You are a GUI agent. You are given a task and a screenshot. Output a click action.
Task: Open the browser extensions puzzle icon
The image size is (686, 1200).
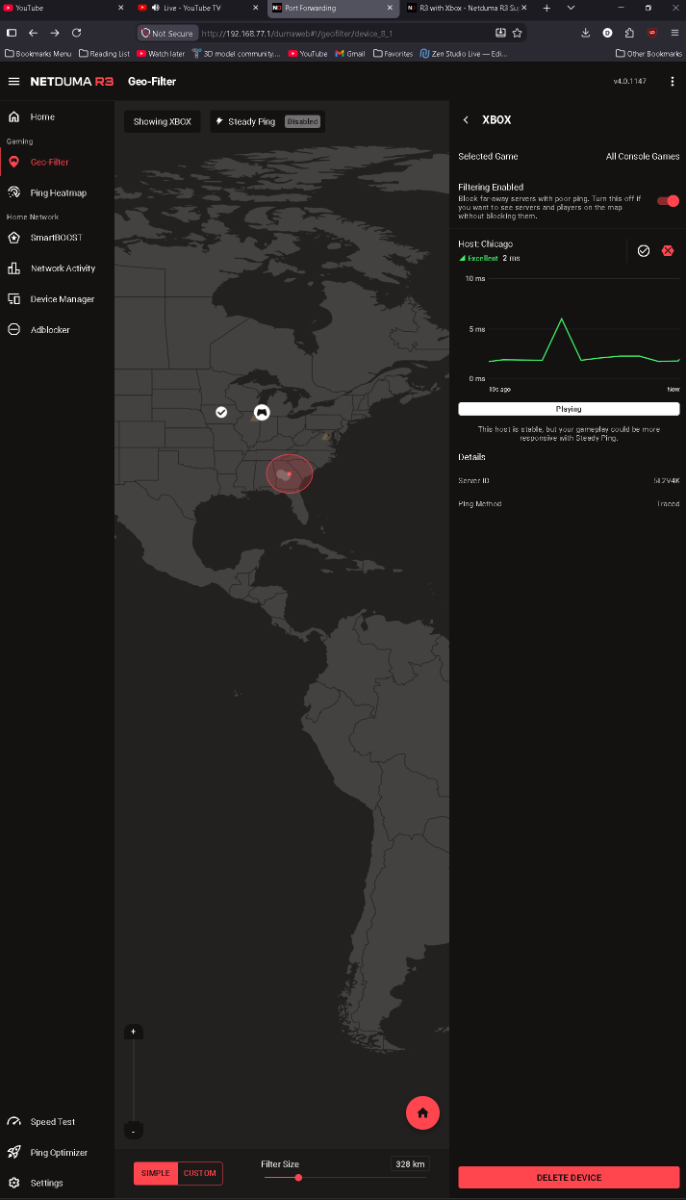click(629, 33)
